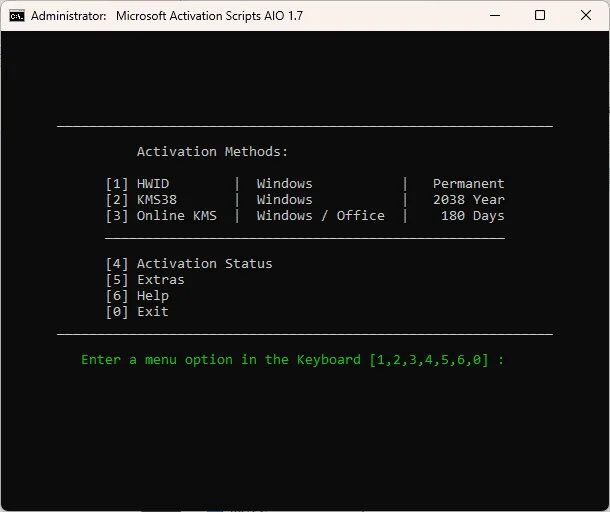Viewport: 610px width, 512px height.
Task: Click the 'Permanent' label in HWID row
Action: [469, 184]
